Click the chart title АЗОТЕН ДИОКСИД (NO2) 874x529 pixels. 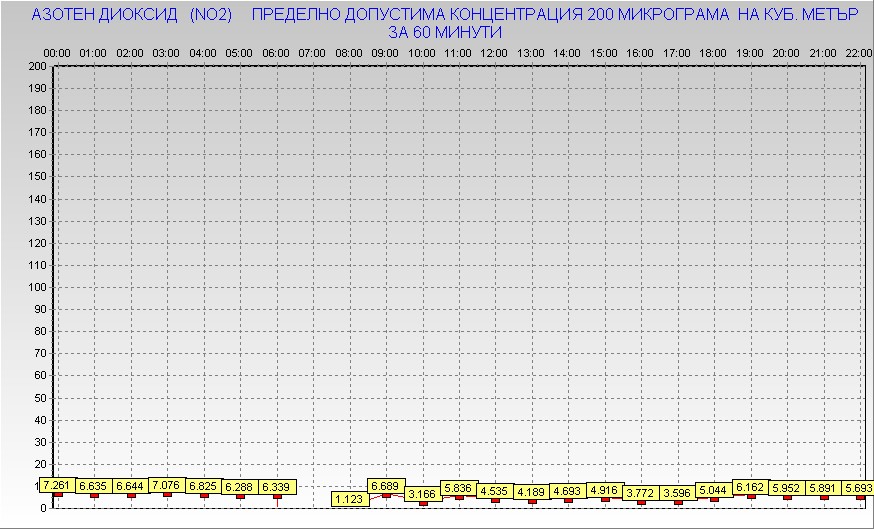(132, 15)
